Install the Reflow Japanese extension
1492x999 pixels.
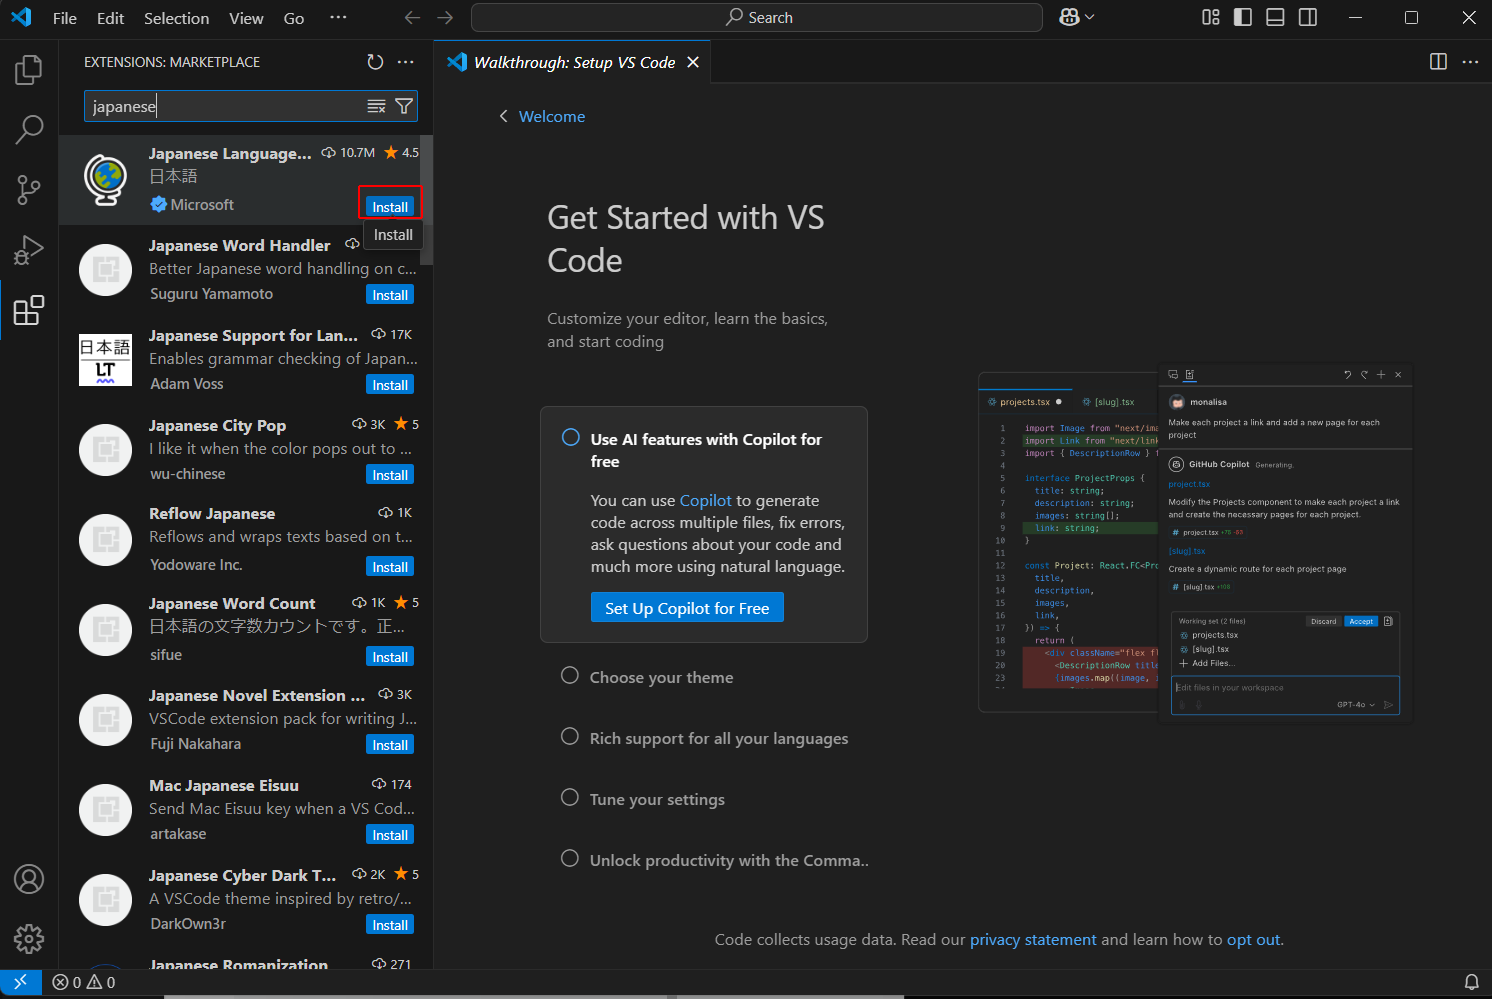tap(390, 567)
